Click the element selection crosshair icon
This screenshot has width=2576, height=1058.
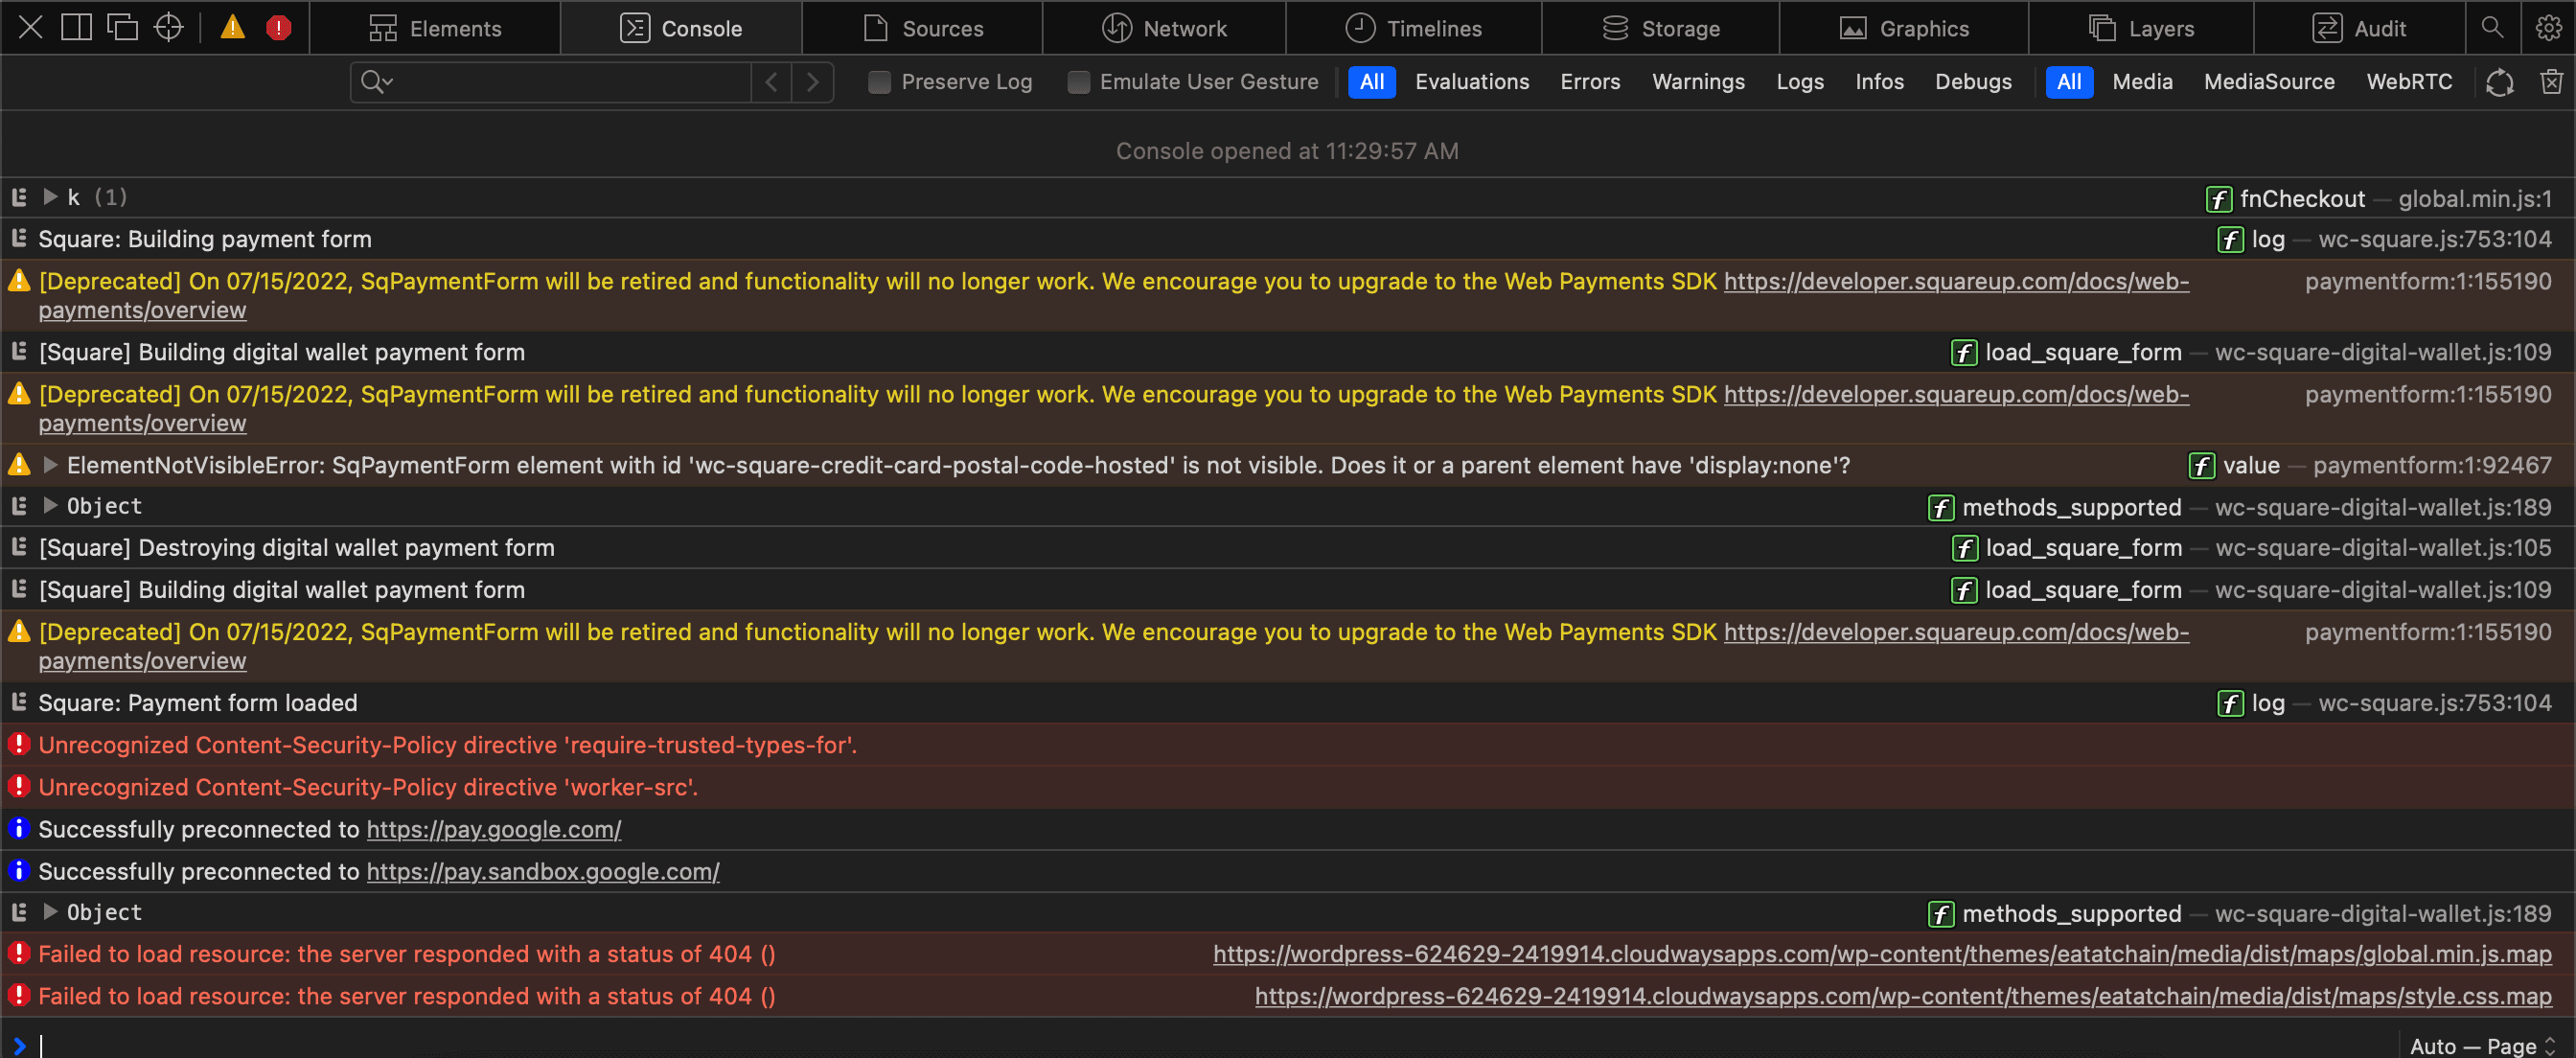point(168,27)
